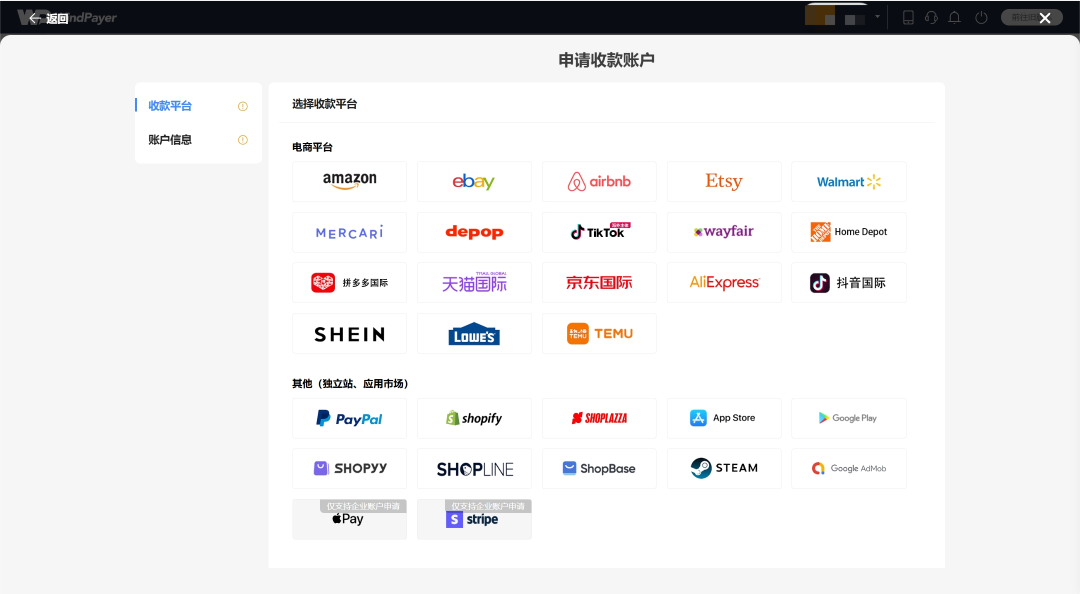Click the power logout icon

982,17
